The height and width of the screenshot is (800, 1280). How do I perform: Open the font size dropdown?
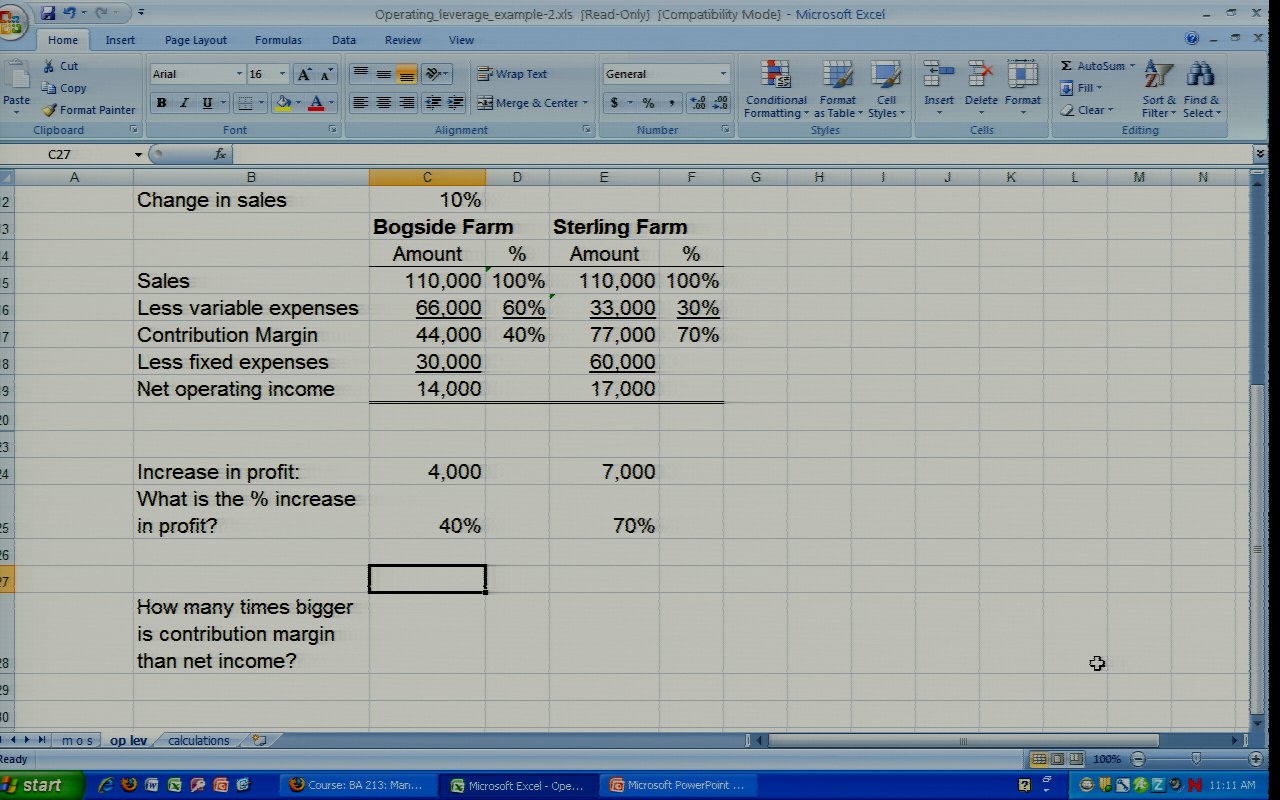point(283,74)
